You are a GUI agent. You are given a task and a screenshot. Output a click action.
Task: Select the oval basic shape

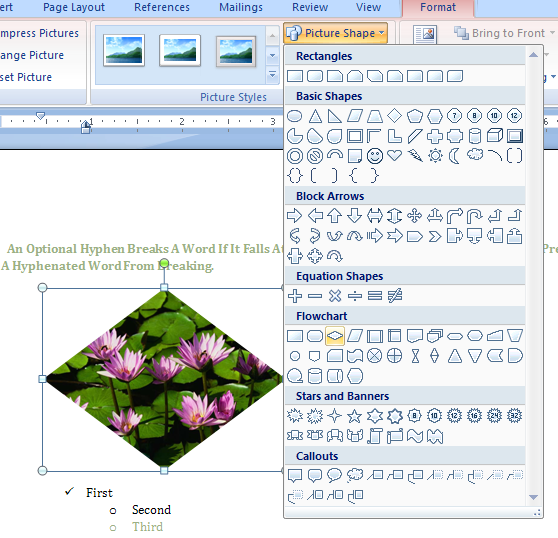tap(295, 116)
